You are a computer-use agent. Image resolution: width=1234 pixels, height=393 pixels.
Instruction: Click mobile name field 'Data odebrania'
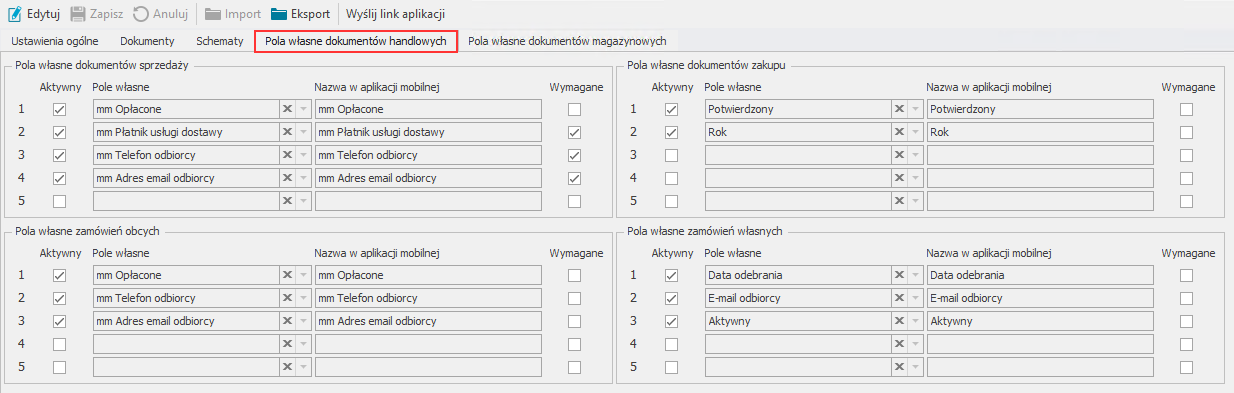click(x=1040, y=275)
